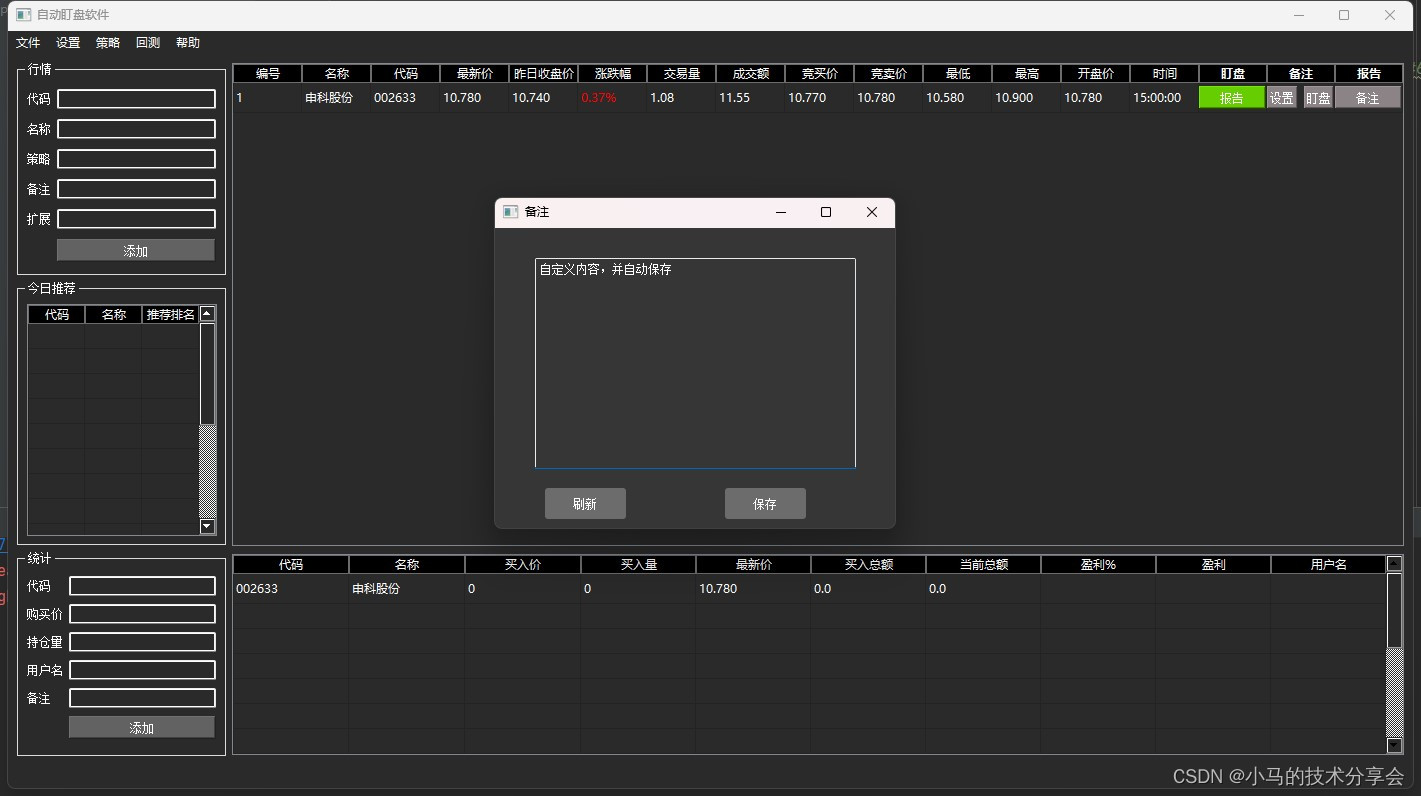Click 添加 button in 行情 panel

(136, 251)
